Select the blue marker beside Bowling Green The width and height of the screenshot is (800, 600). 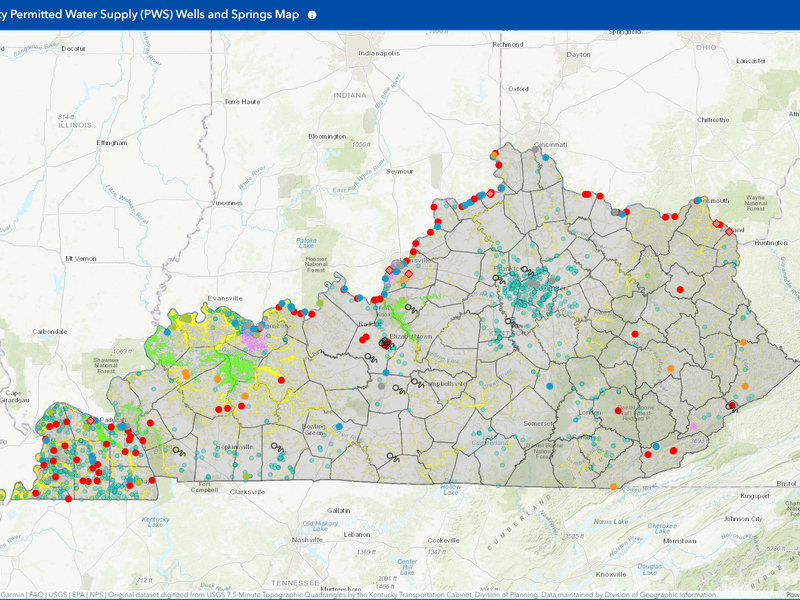(x=339, y=426)
